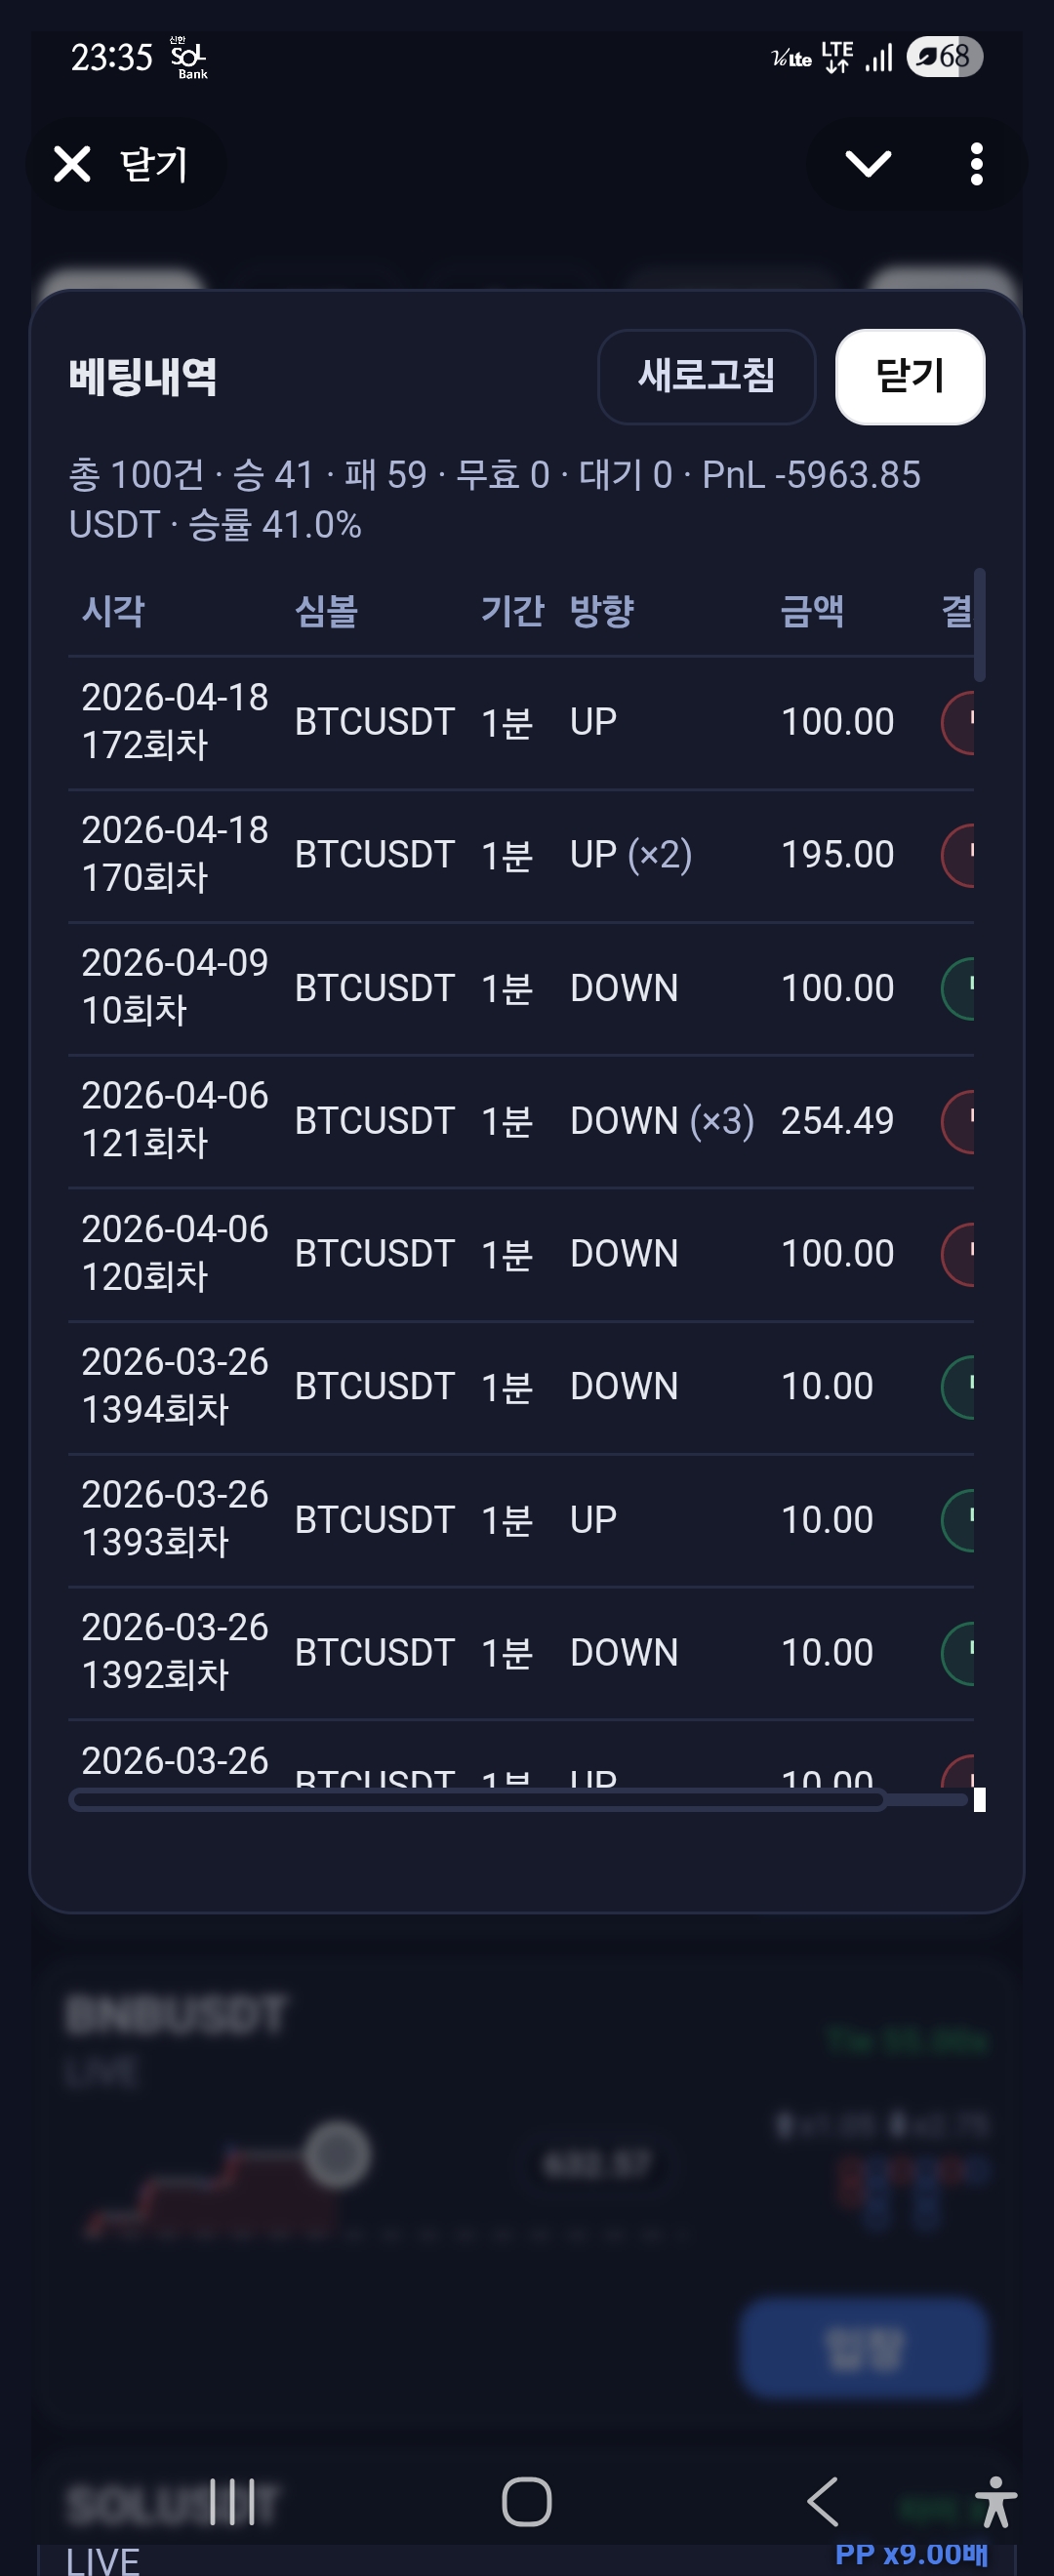Screen dimensions: 1054x2576
Task: Tap the 금액 column header
Action: click(812, 610)
